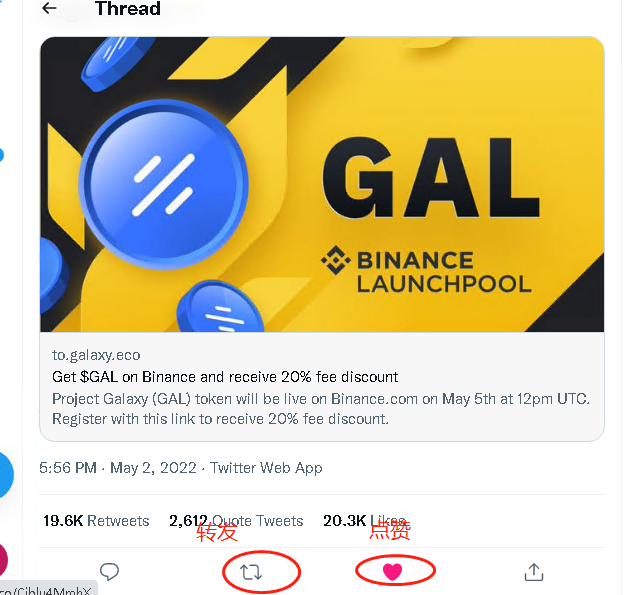Click the back arrow beside Thread

pos(49,8)
